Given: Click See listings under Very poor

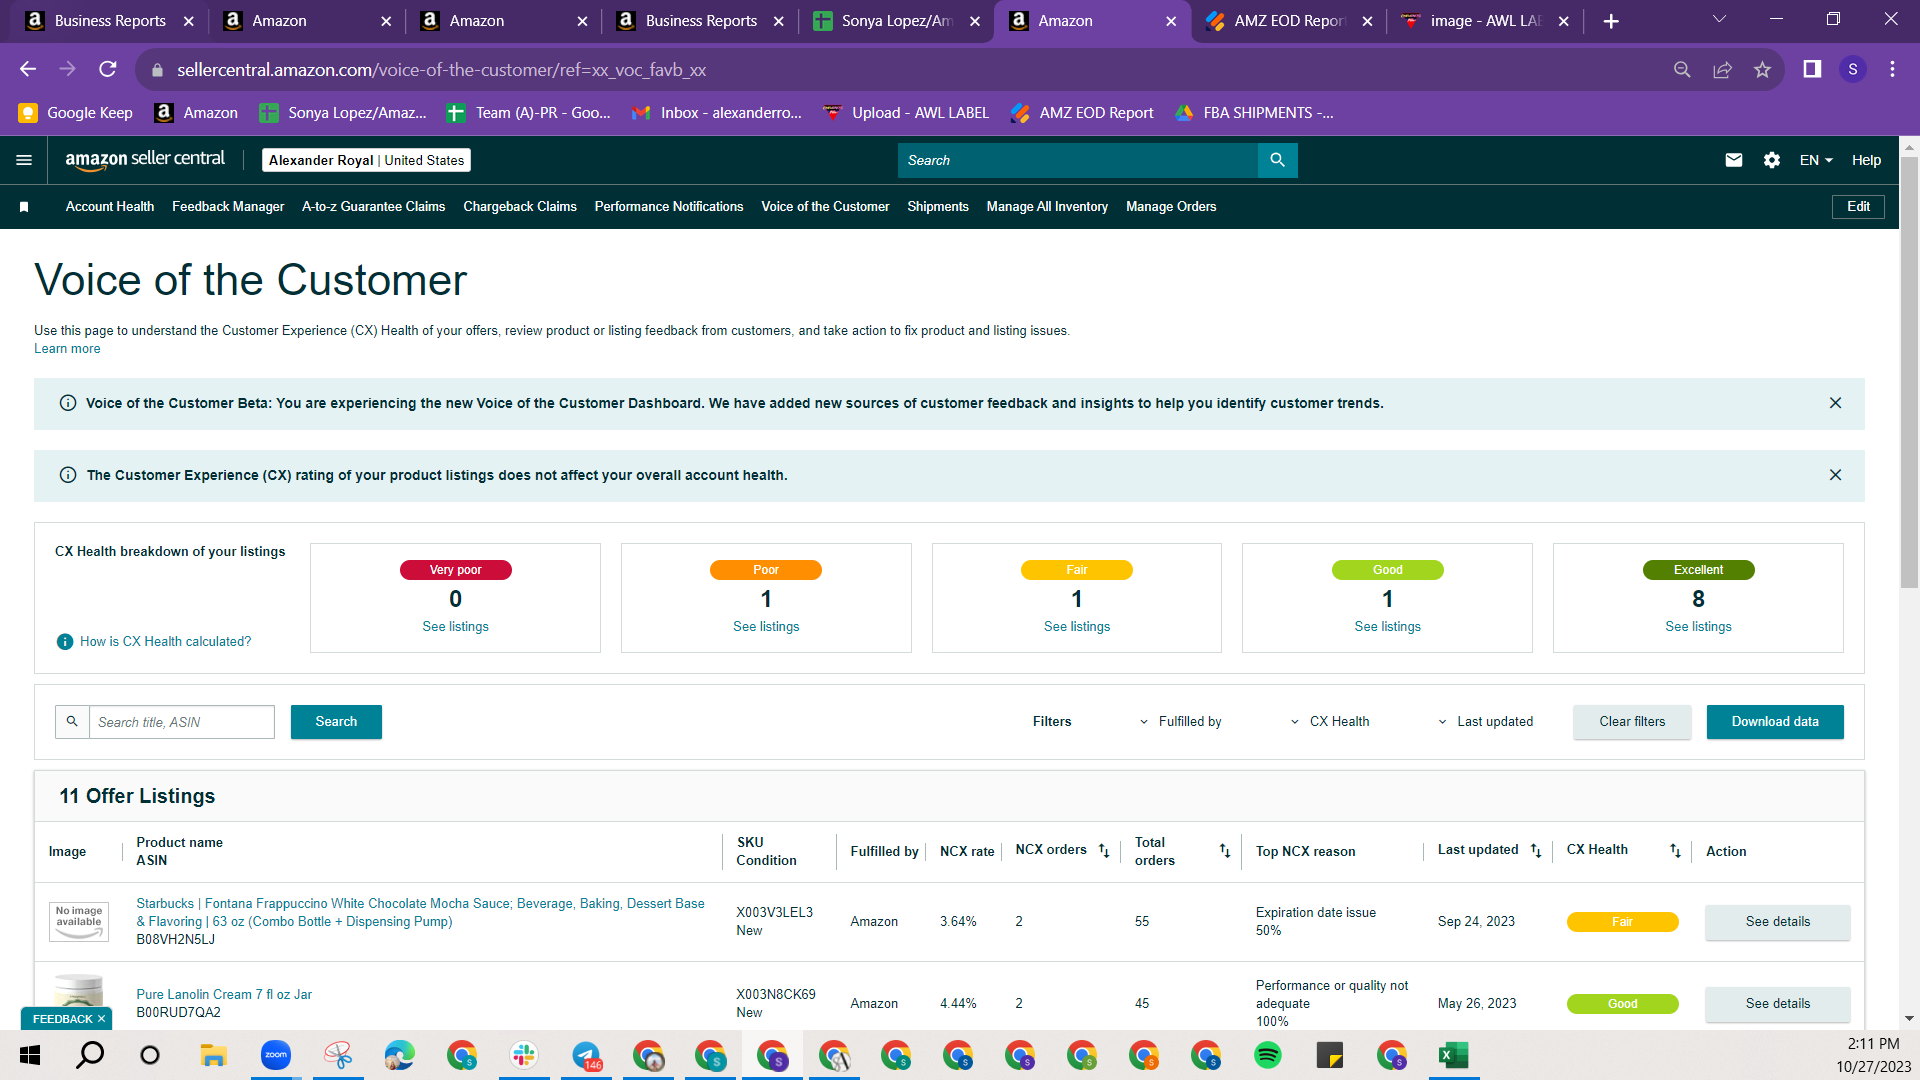Looking at the screenshot, I should (x=455, y=627).
